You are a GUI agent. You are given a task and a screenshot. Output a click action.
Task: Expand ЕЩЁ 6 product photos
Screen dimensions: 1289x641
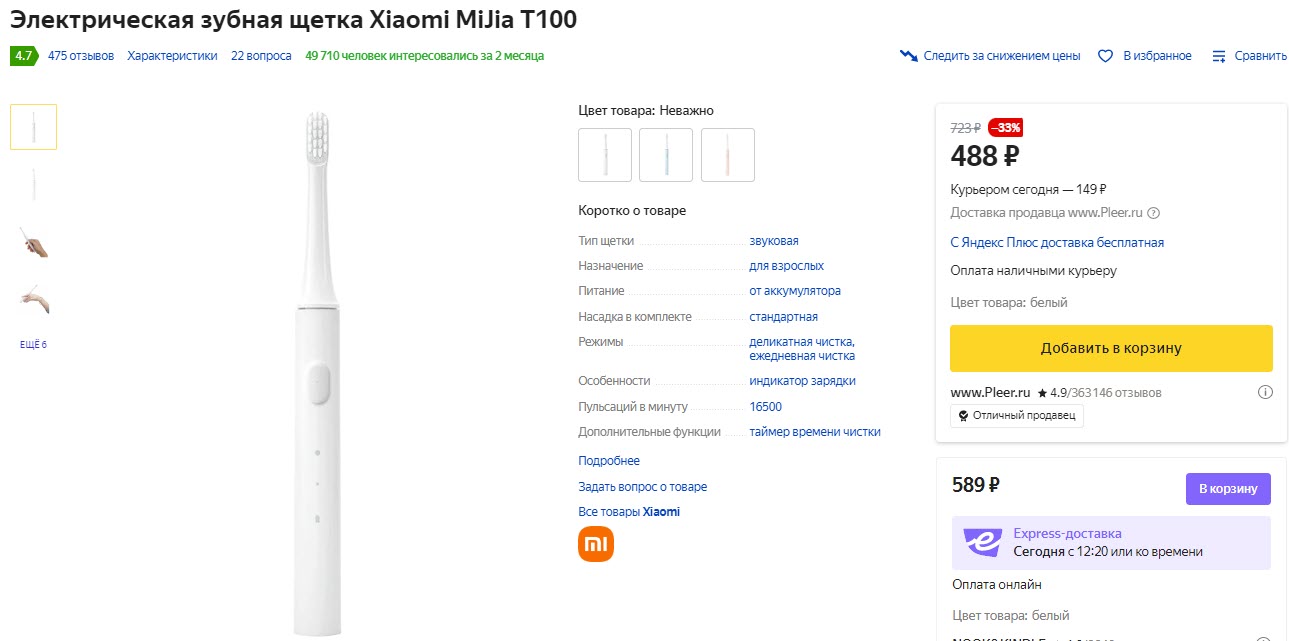pyautogui.click(x=33, y=343)
